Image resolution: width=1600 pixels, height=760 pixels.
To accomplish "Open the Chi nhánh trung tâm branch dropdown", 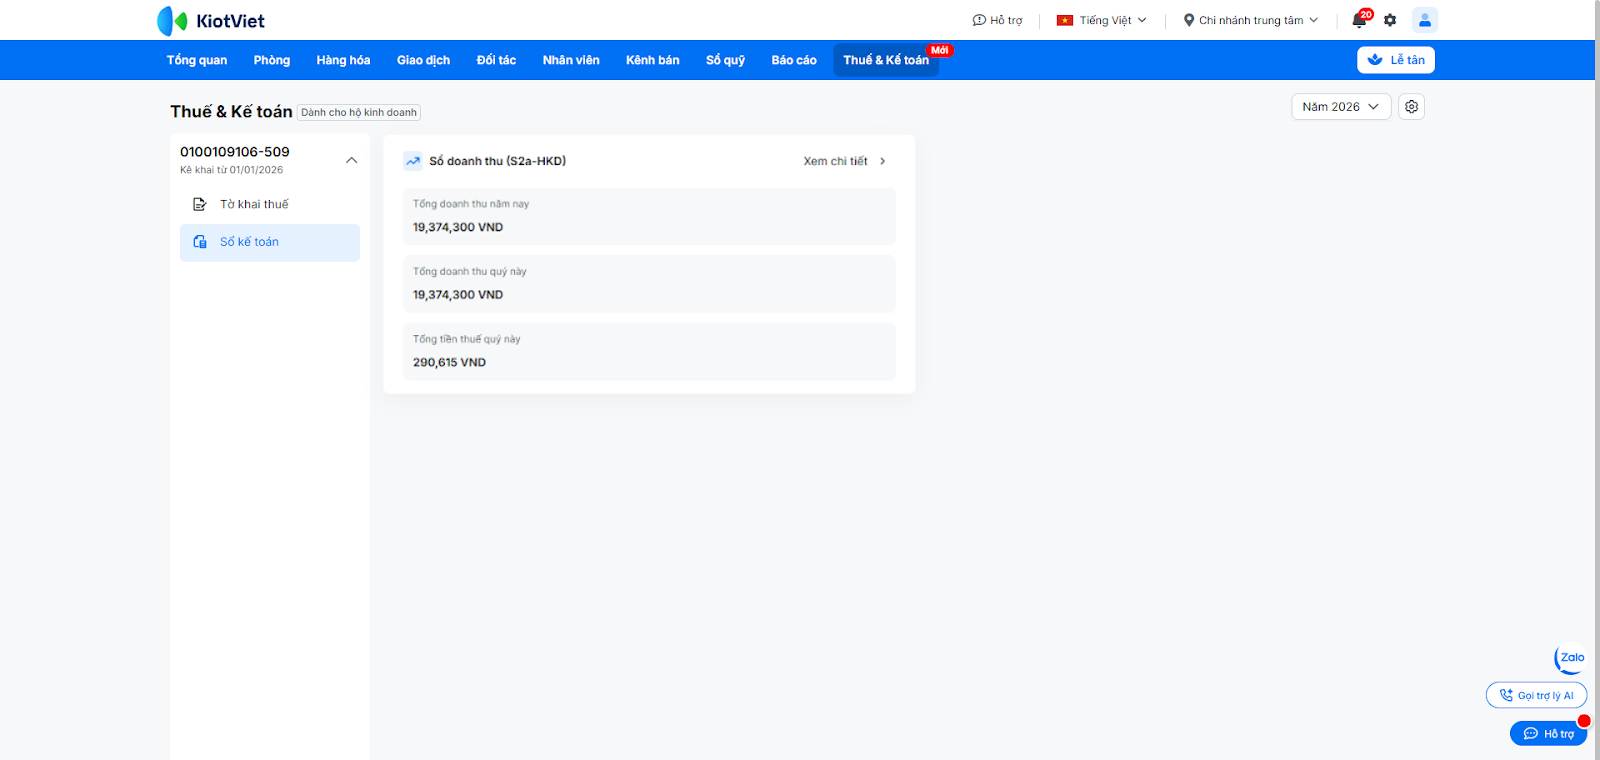I will pos(1251,20).
